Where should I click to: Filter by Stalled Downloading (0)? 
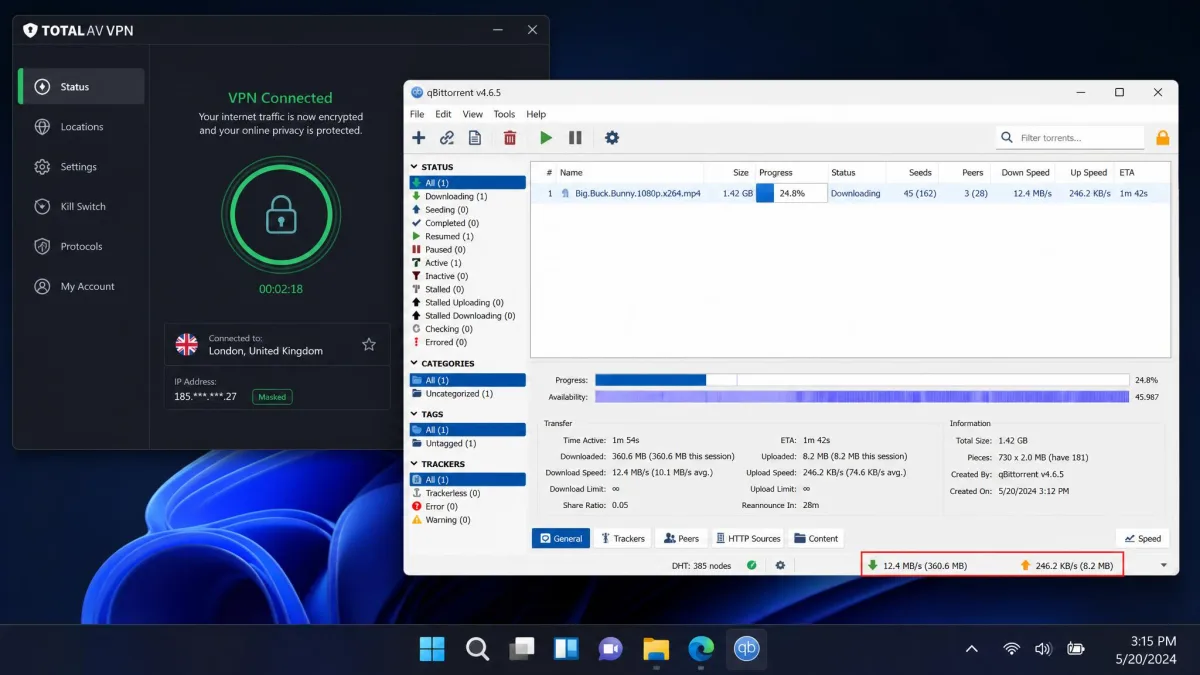pyautogui.click(x=468, y=316)
